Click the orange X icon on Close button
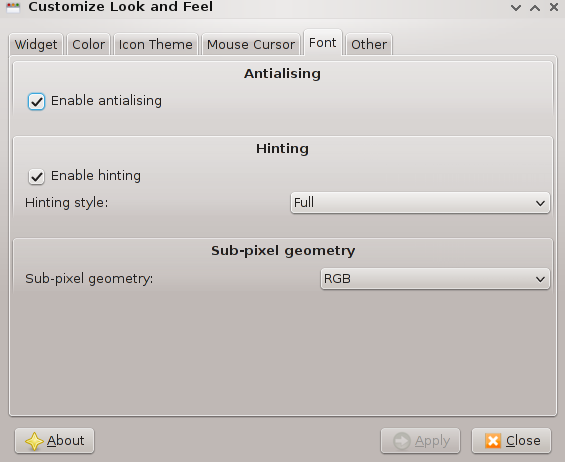Viewport: 565px width, 462px height. point(493,441)
